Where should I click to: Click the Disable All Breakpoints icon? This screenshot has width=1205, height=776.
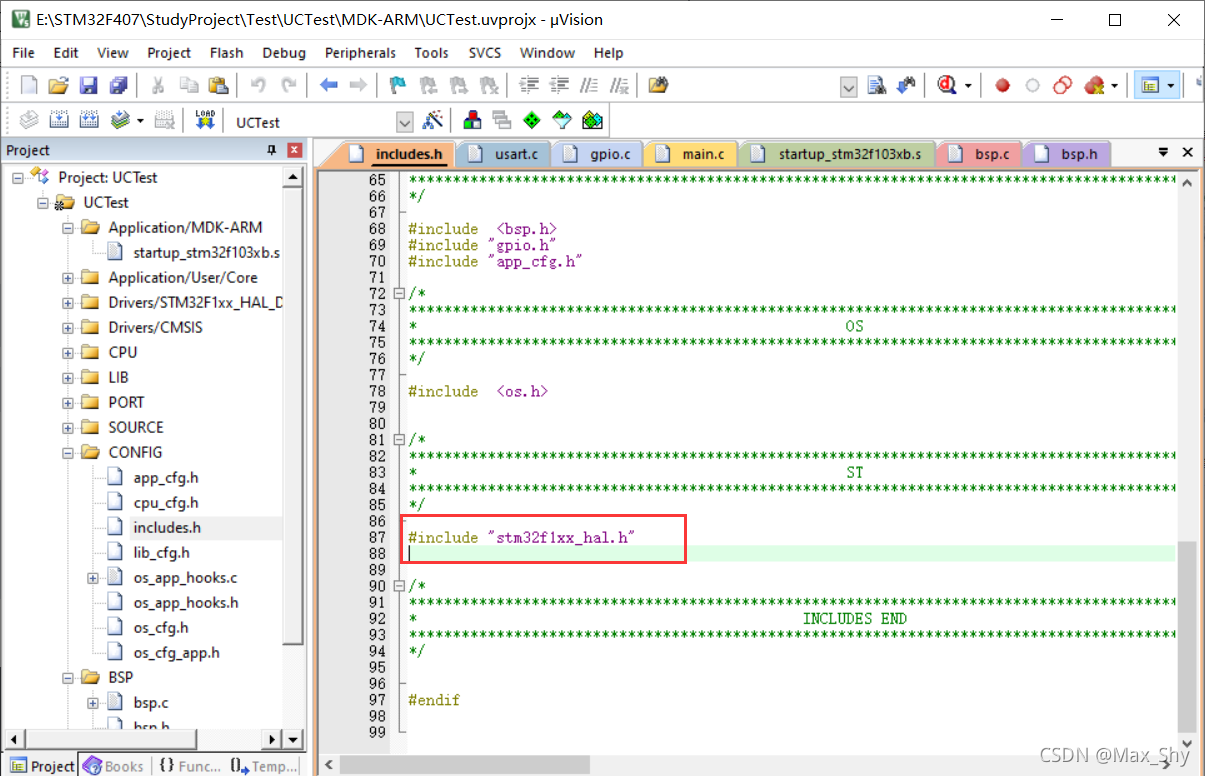[x=1063, y=86]
